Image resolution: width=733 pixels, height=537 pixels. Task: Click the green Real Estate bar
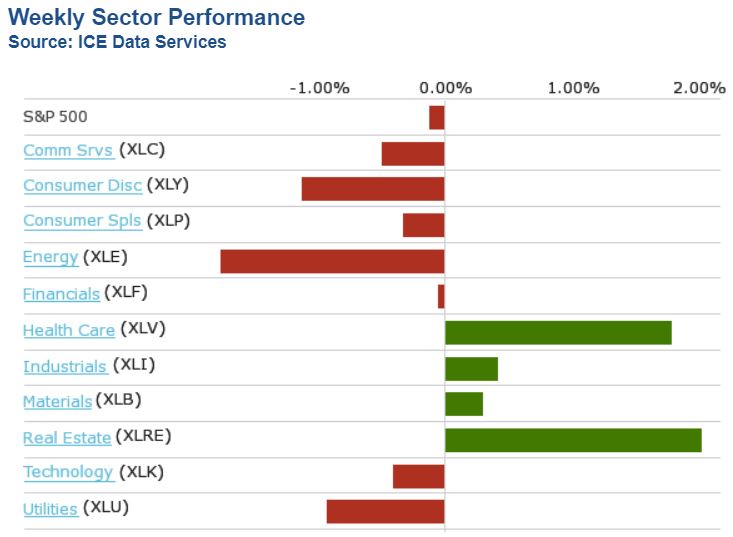(x=573, y=440)
